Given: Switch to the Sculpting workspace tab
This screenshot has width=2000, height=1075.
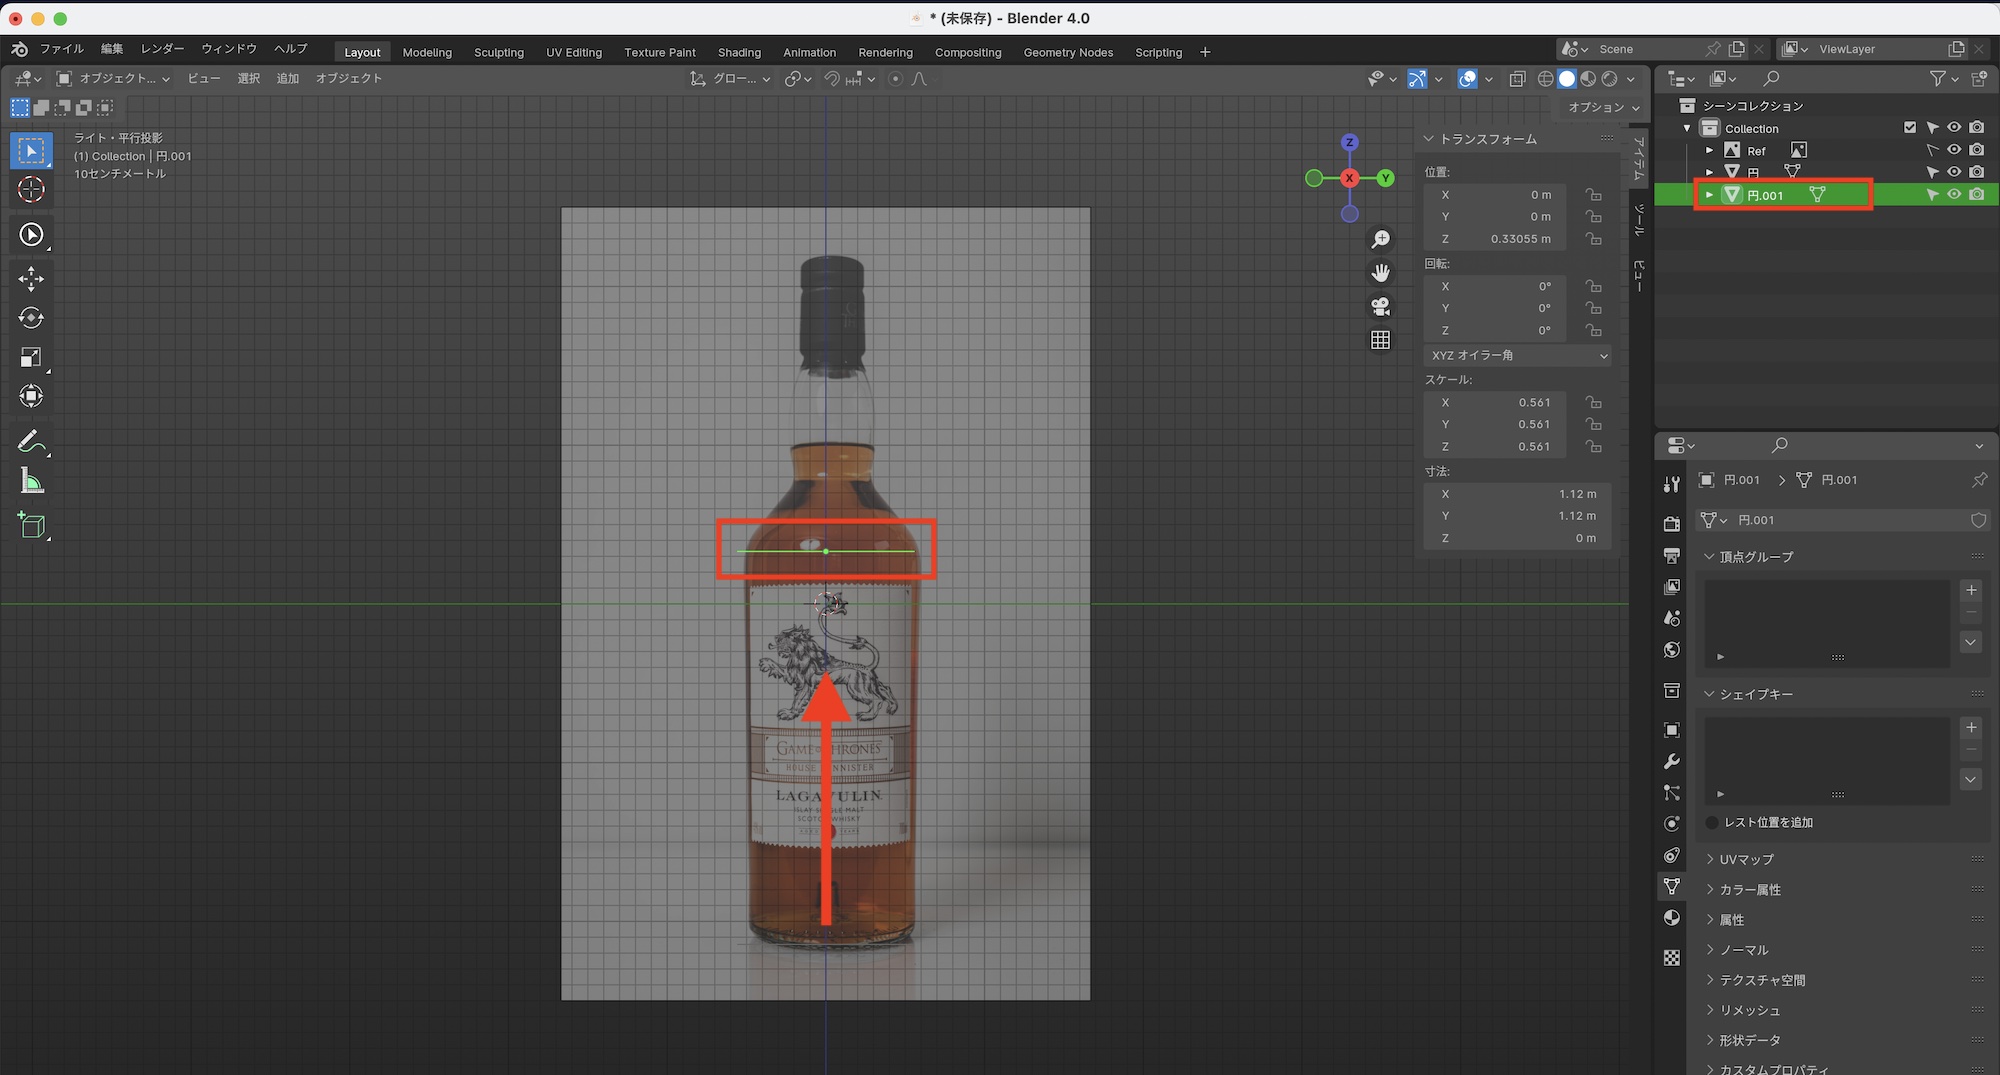Looking at the screenshot, I should coord(498,52).
